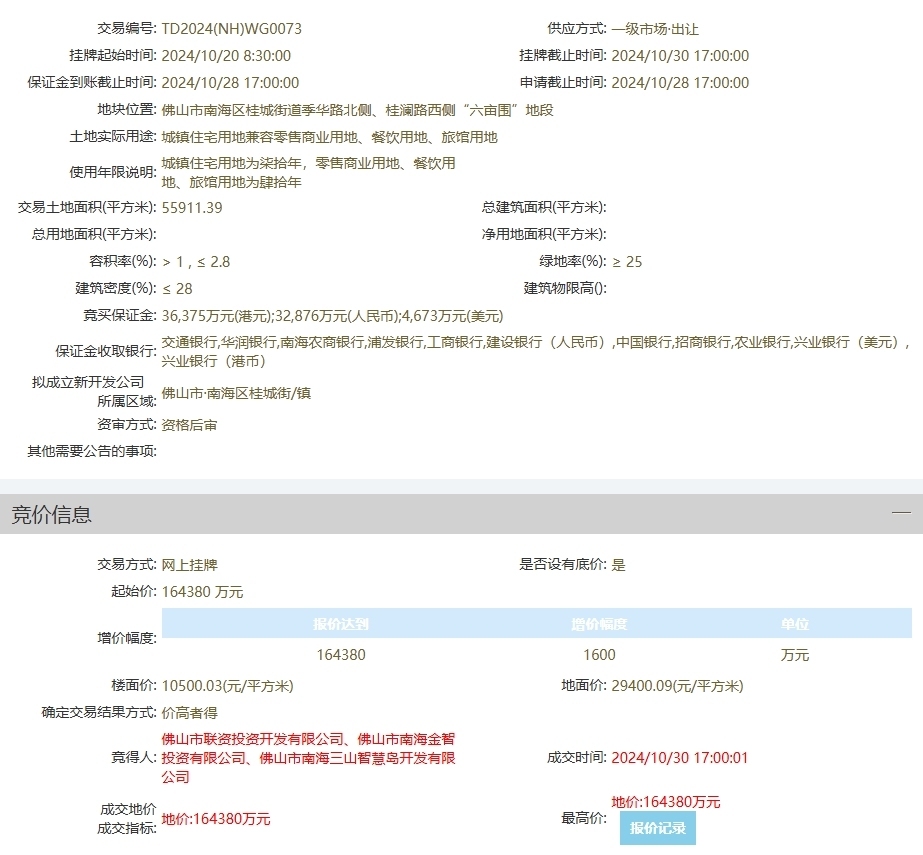The height and width of the screenshot is (855, 923).
Task: Click the winning bidder company names in red
Action: pos(308,758)
